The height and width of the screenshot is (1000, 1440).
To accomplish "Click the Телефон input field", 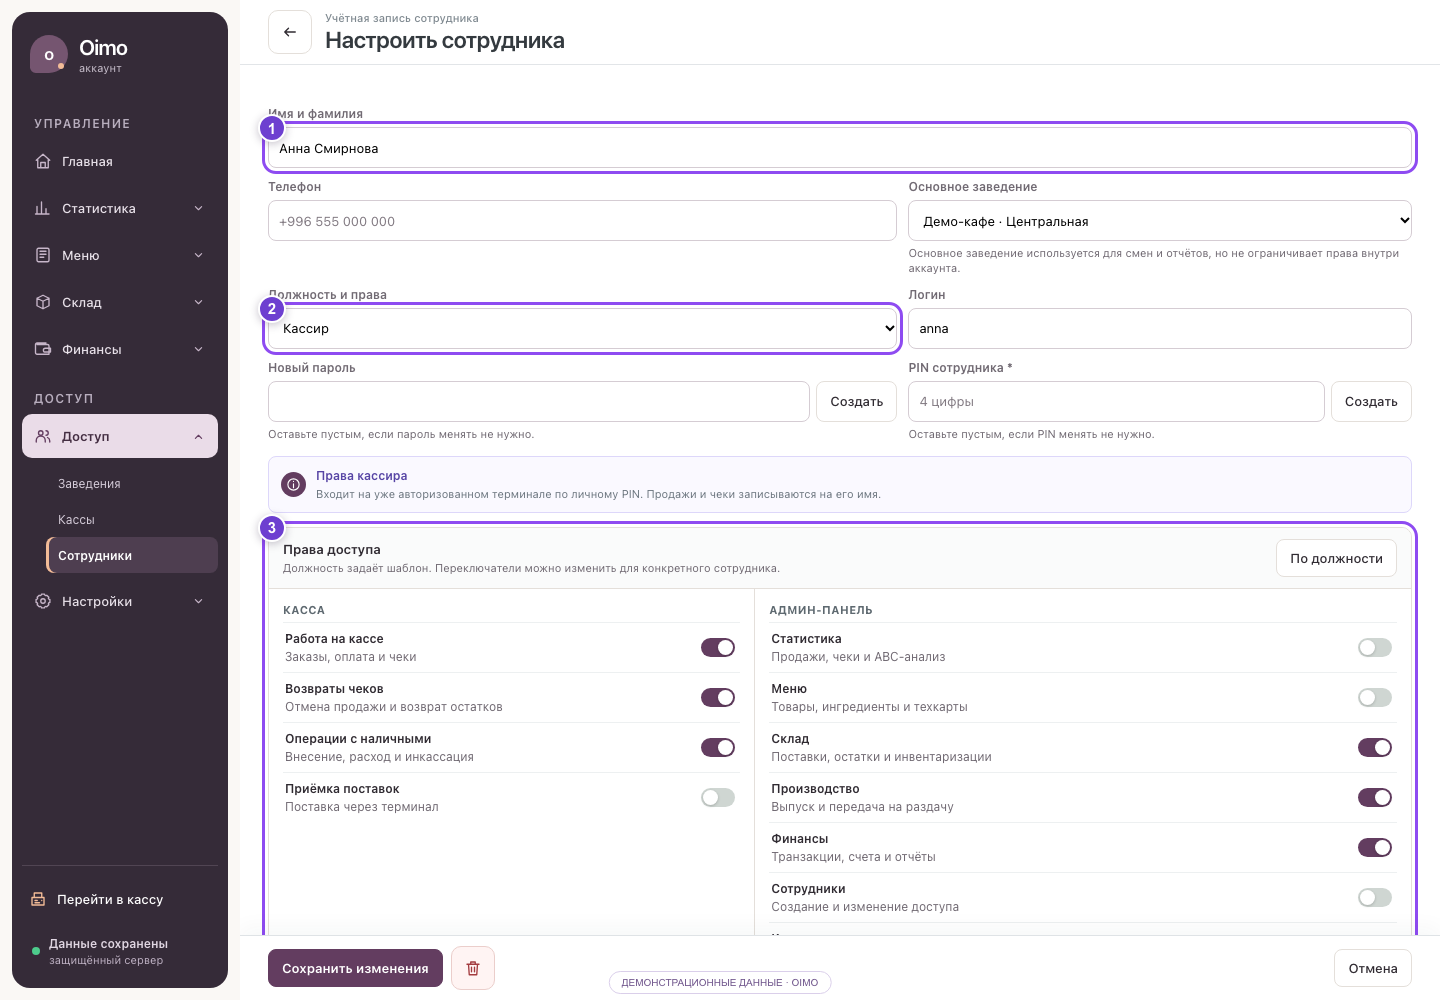I will tap(582, 221).
